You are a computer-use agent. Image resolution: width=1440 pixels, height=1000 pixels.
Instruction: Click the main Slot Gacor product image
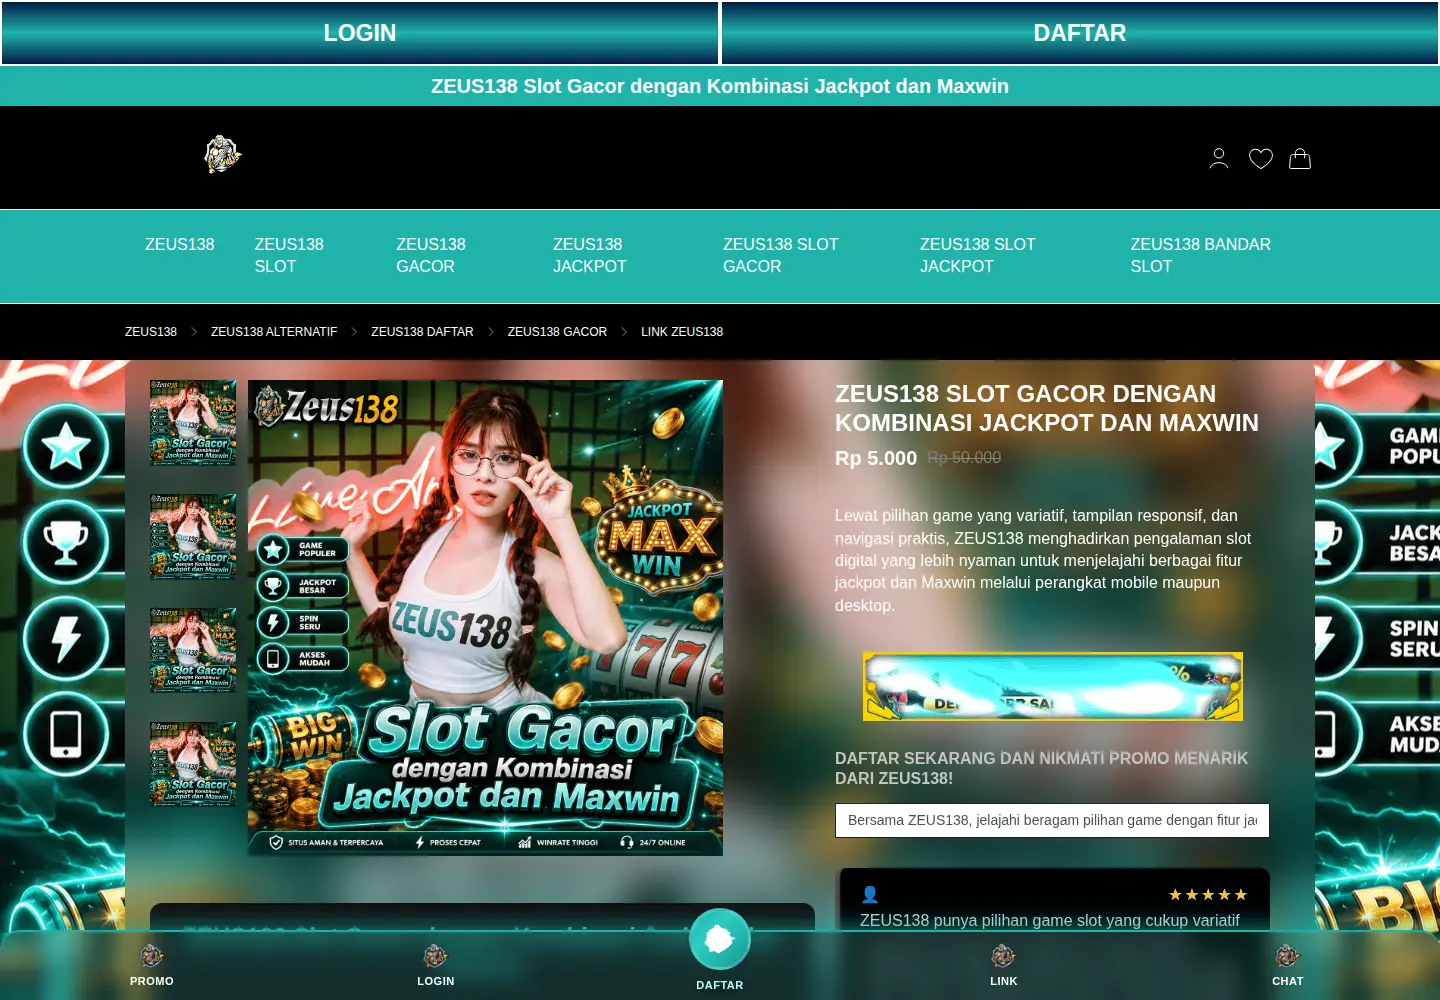click(x=485, y=618)
